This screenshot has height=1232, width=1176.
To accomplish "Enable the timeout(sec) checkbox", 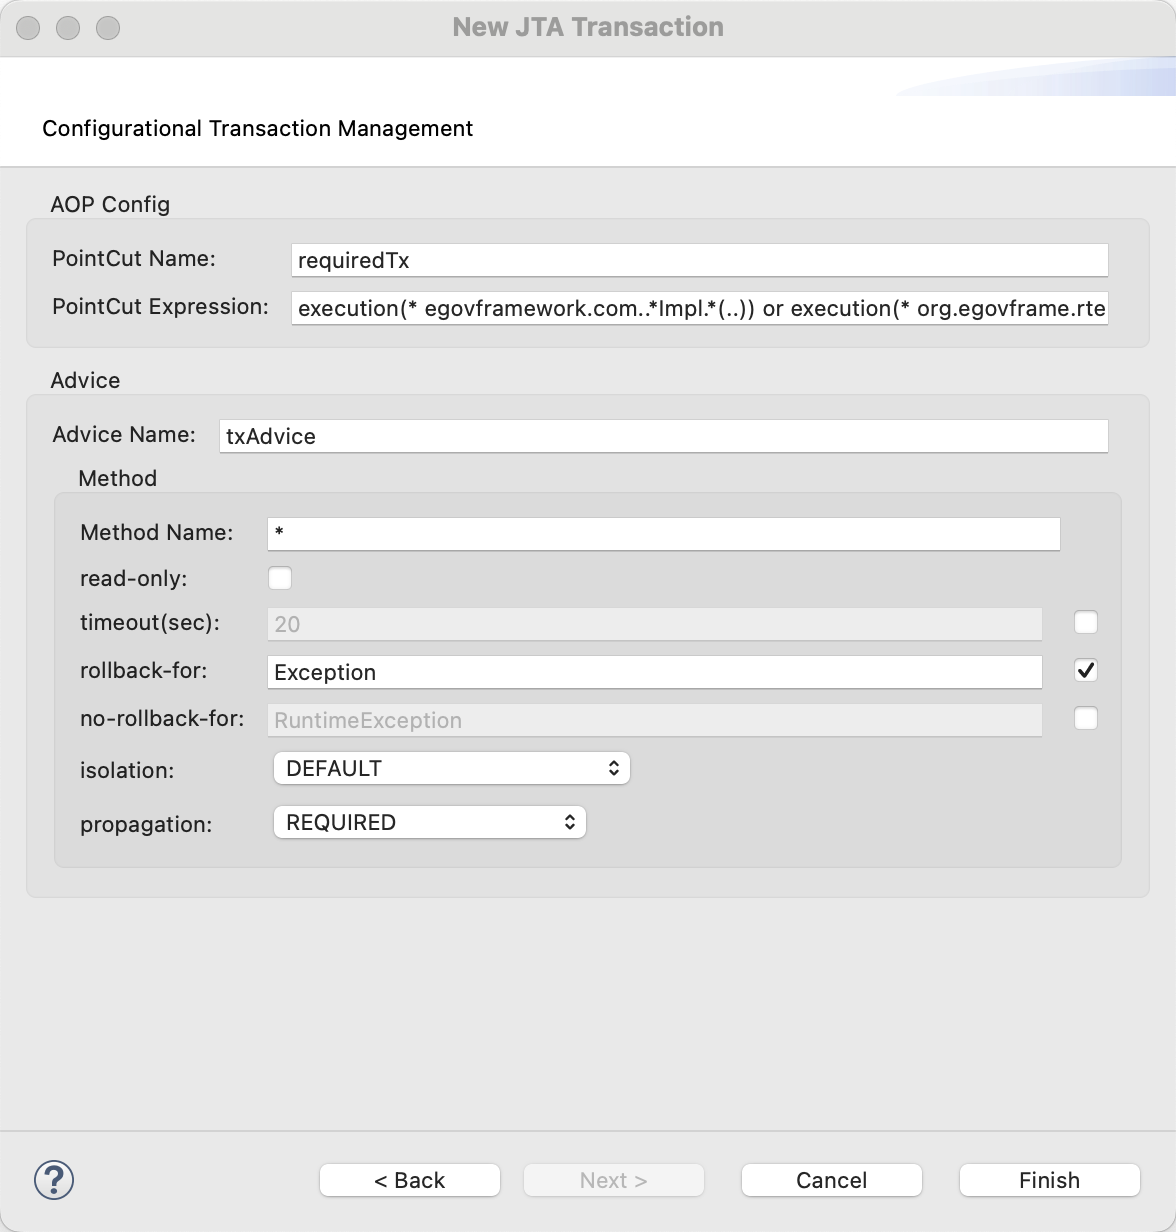I will (x=1085, y=622).
